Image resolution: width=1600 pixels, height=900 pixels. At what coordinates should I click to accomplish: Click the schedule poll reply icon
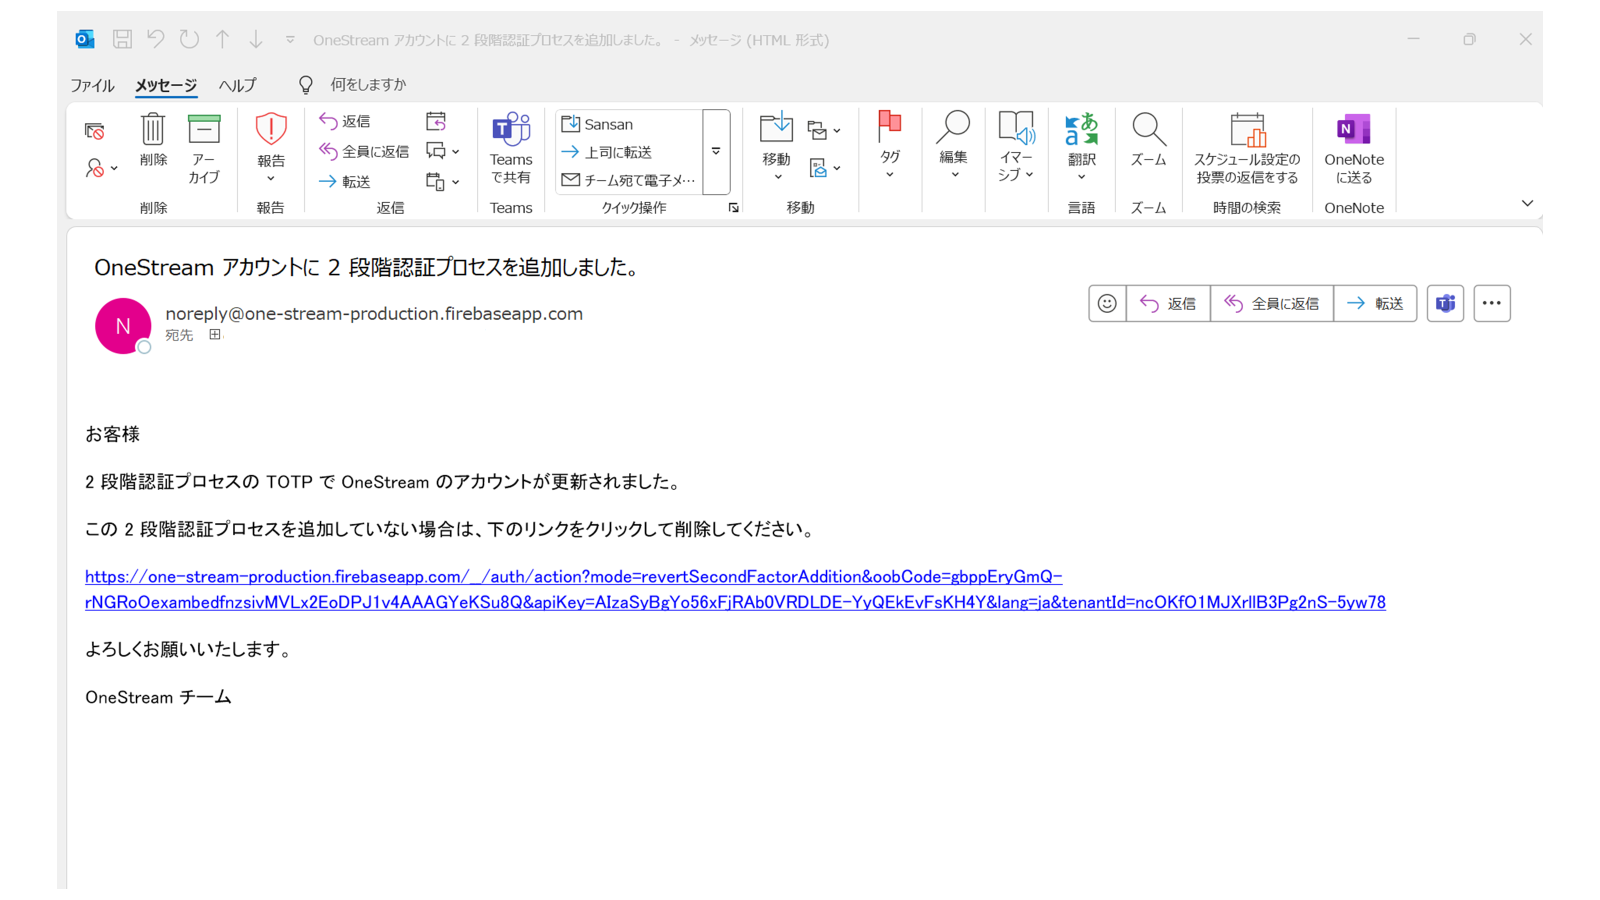1247,150
